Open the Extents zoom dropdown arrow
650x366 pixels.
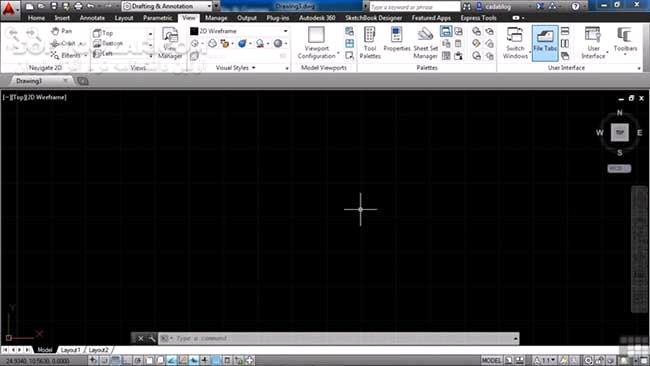tap(85, 56)
